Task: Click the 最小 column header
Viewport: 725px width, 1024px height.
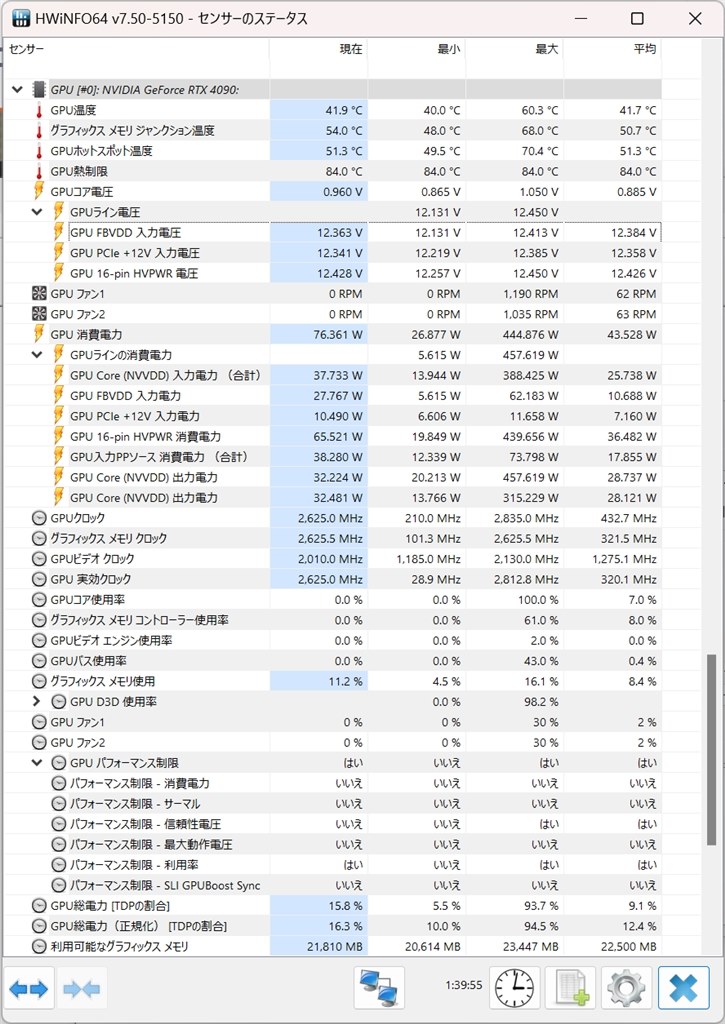Action: pyautogui.click(x=417, y=57)
